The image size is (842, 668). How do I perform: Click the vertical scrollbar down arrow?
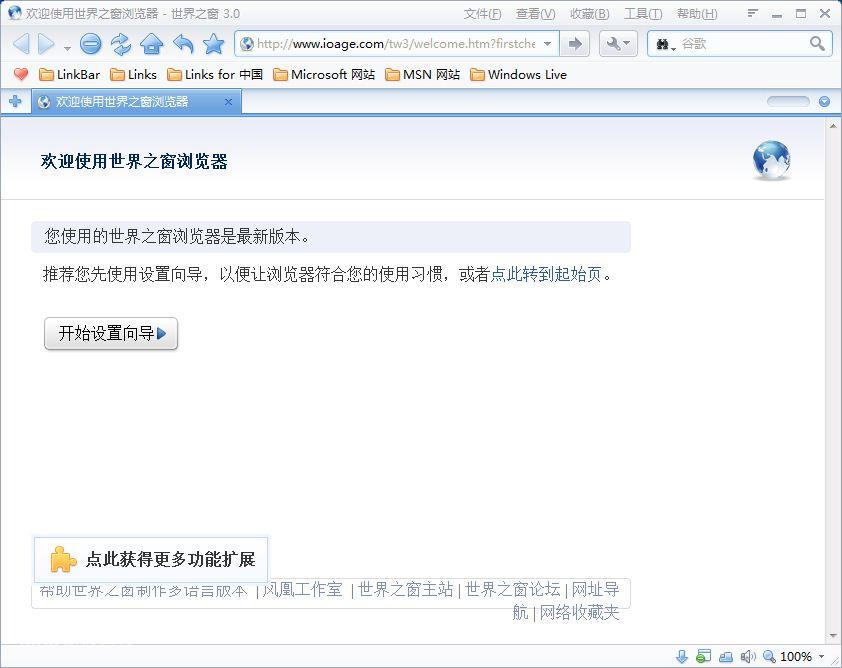click(x=833, y=636)
